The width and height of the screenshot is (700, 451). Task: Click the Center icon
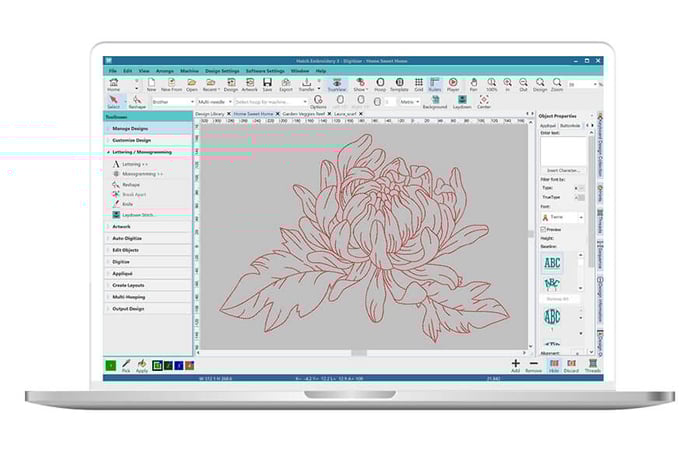484,101
